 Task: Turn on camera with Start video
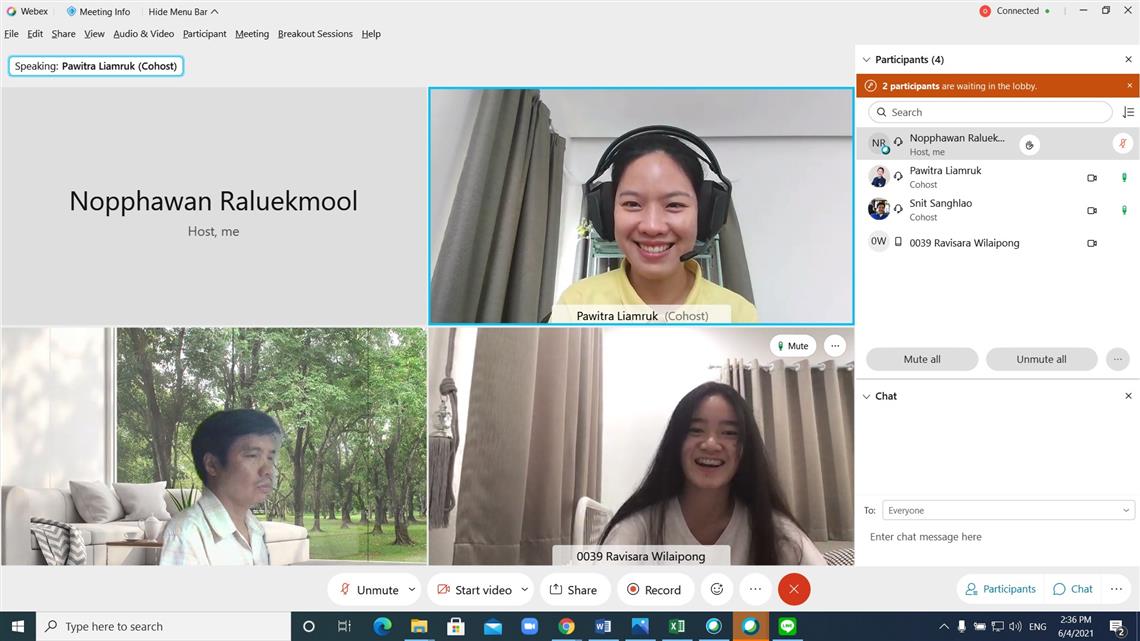tap(474, 590)
